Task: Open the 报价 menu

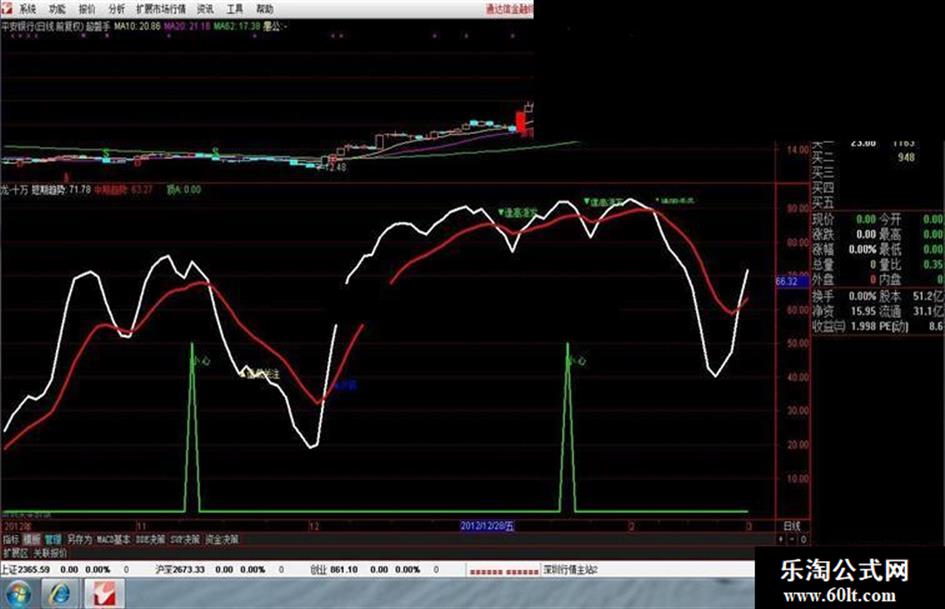Action: tap(87, 8)
